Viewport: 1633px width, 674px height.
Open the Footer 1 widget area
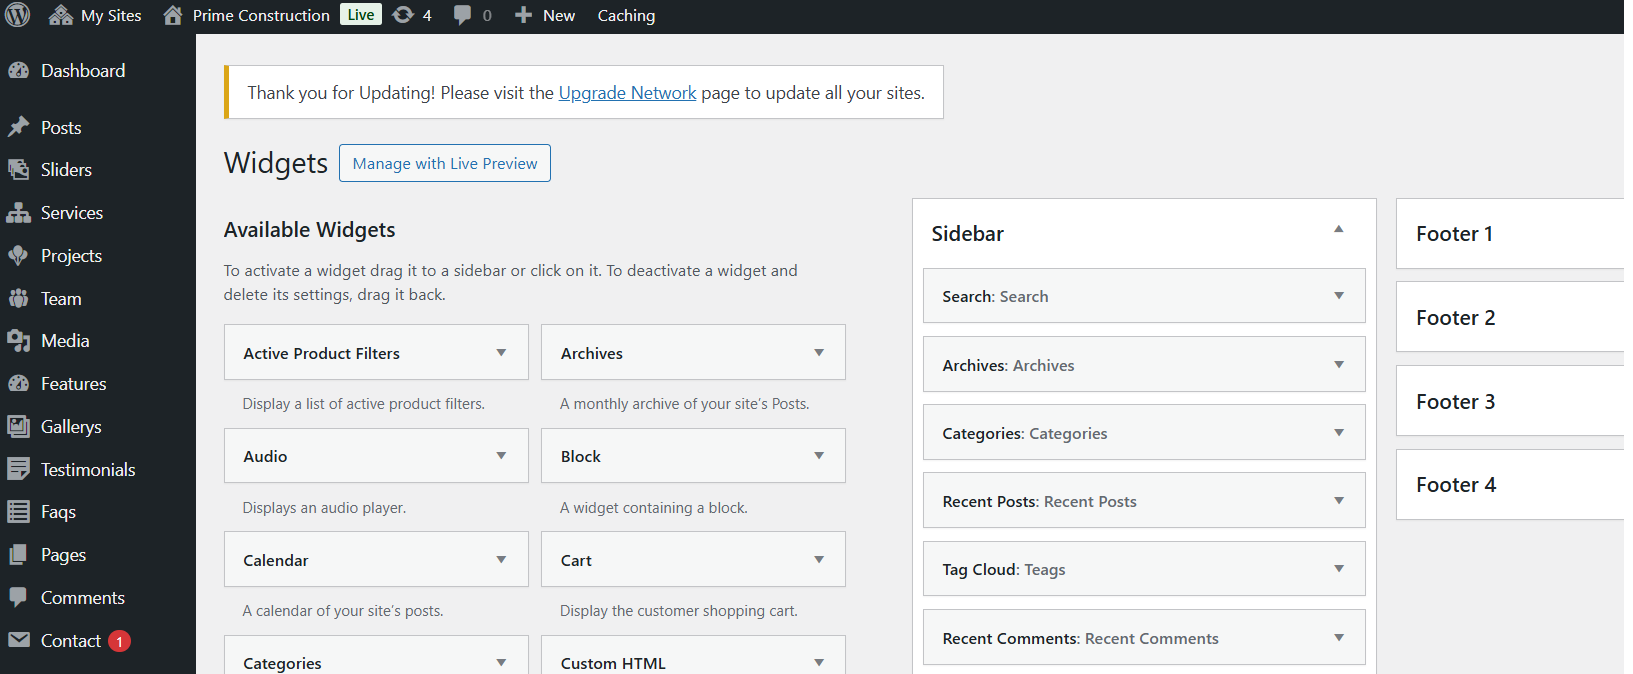click(x=1454, y=234)
